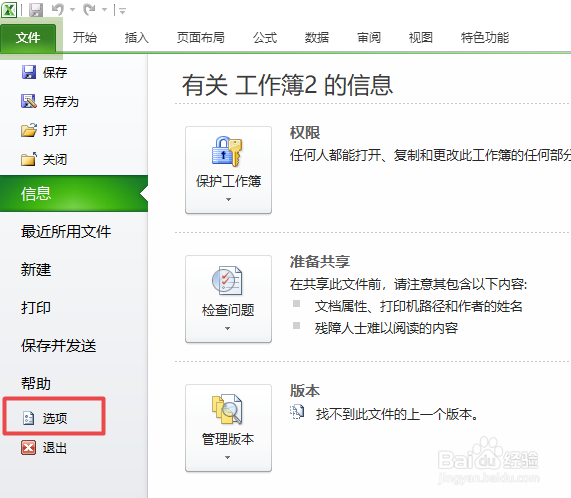Click the 打开 open folder icon
Viewport: 571px width, 498px height.
point(29,130)
